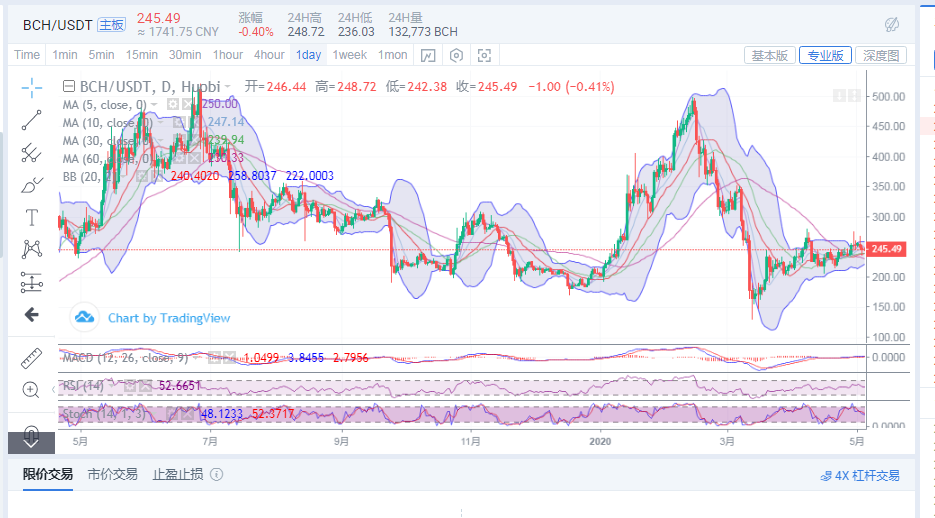Select the 1min interval
This screenshot has width=935, height=518.
[x=65, y=55]
